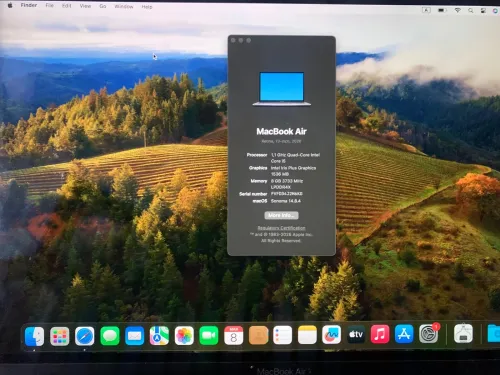Open Apple TV app in Dock

tap(356, 334)
